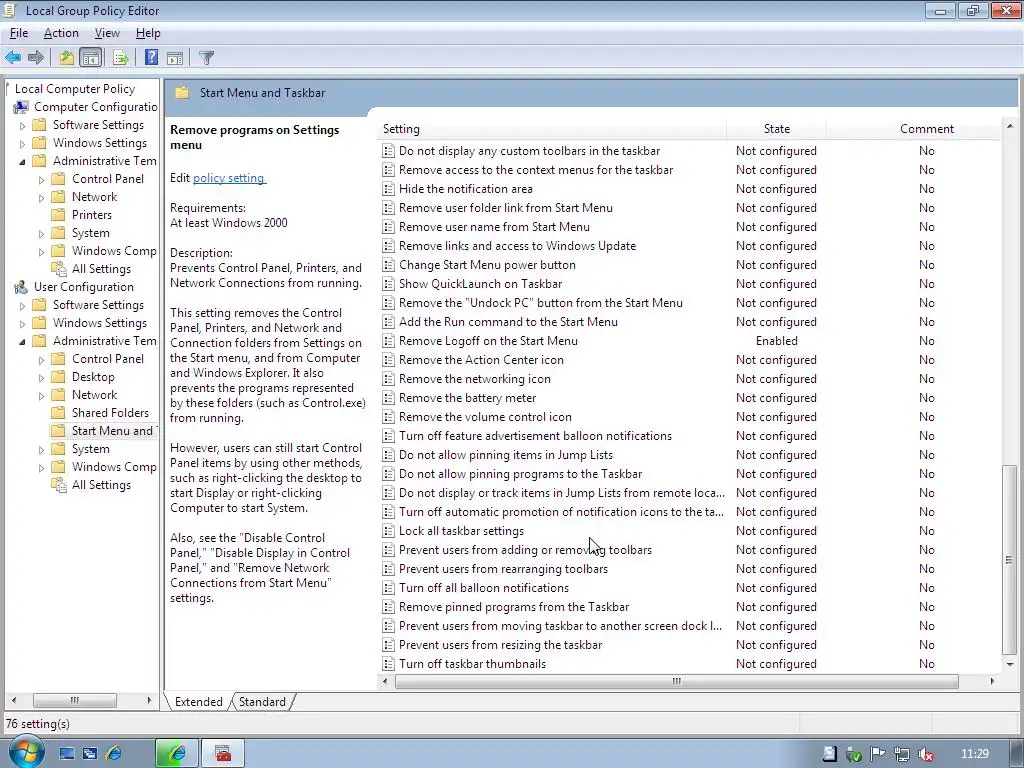Click the Forward arrow toolbar icon

[x=36, y=57]
